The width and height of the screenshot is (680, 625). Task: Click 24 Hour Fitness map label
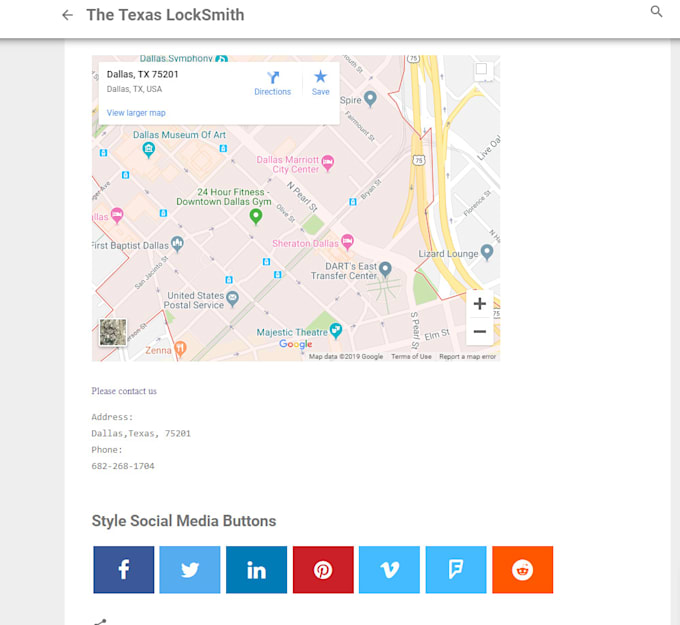pyautogui.click(x=224, y=197)
